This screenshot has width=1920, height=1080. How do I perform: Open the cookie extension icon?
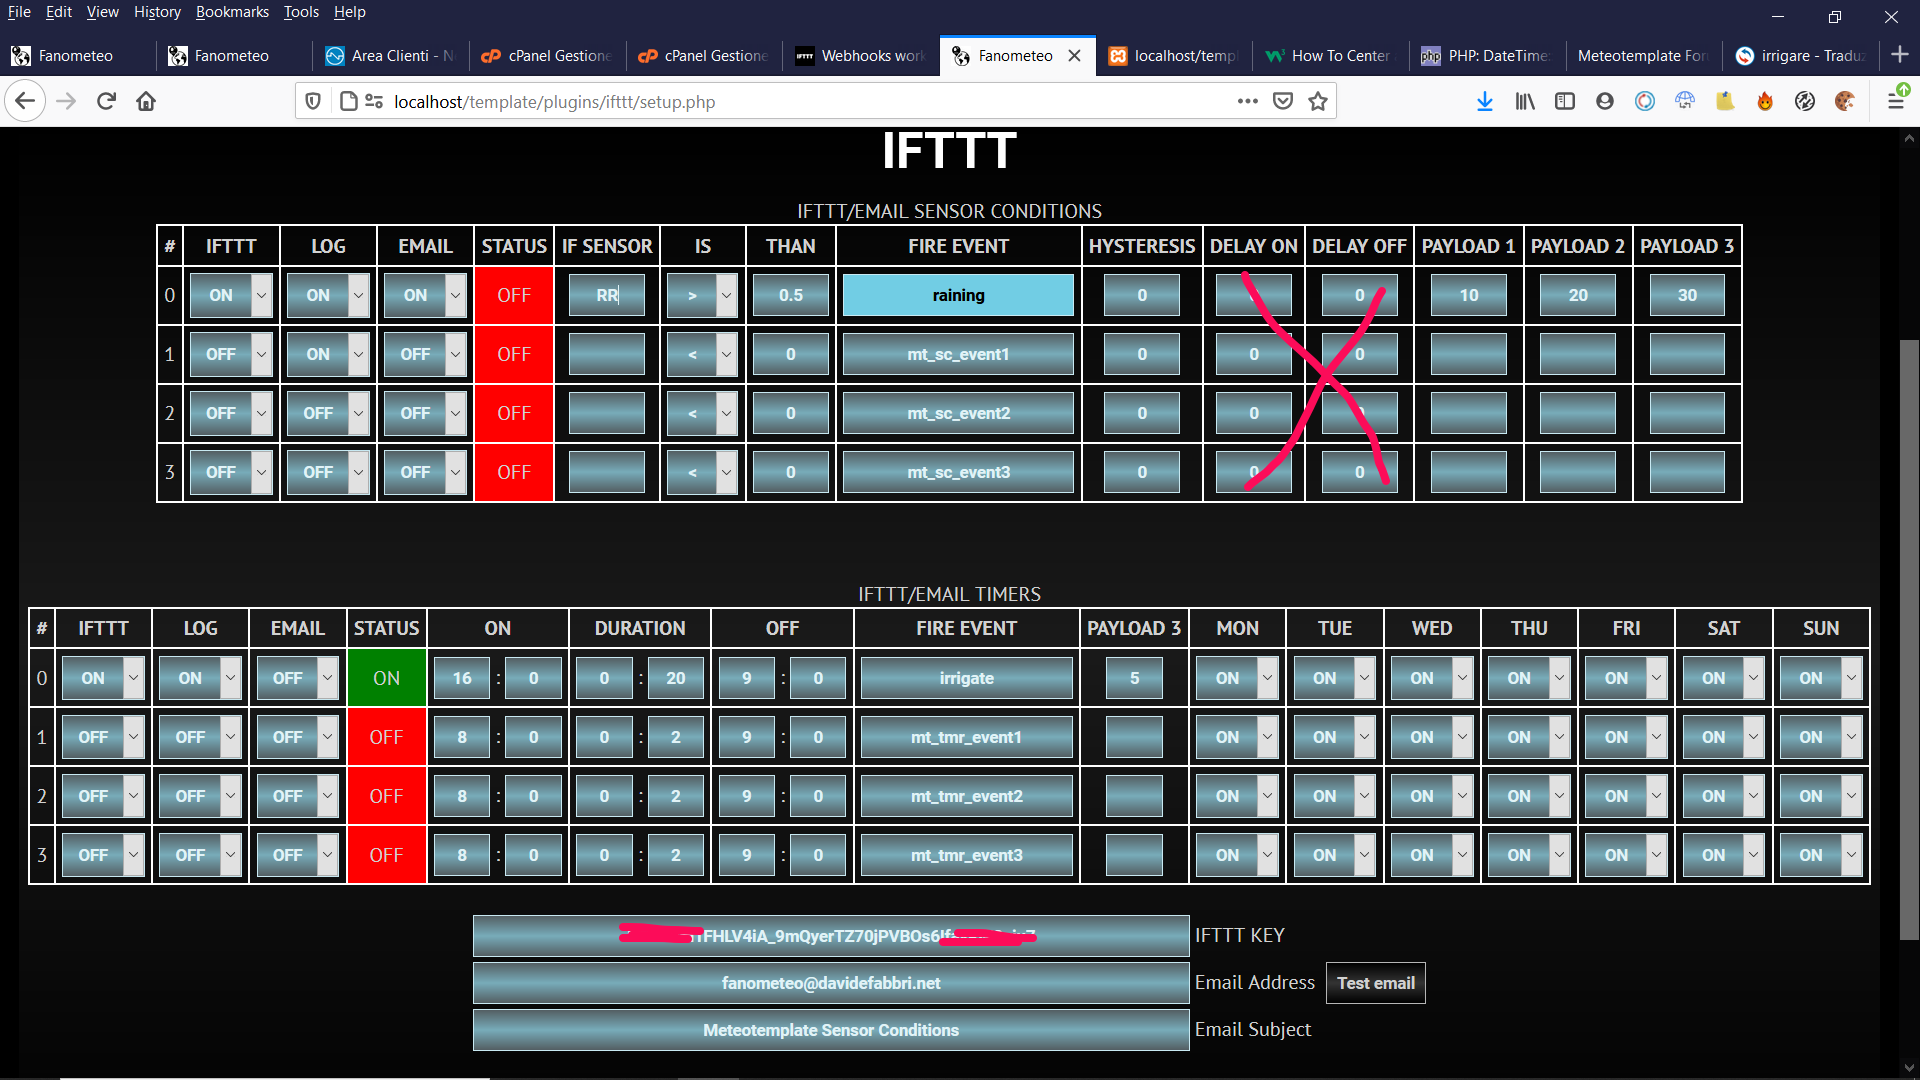click(x=1845, y=101)
